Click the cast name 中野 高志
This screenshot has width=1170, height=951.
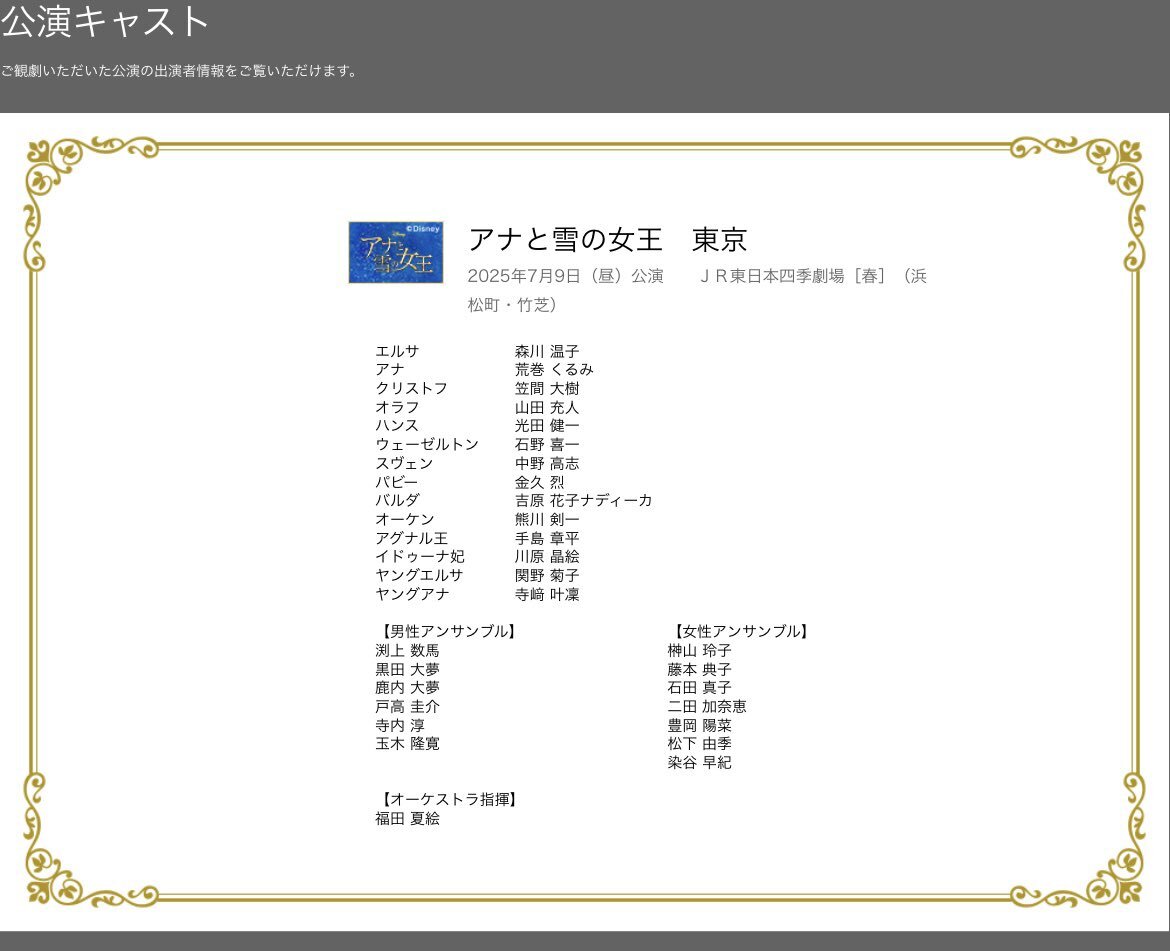(x=547, y=463)
